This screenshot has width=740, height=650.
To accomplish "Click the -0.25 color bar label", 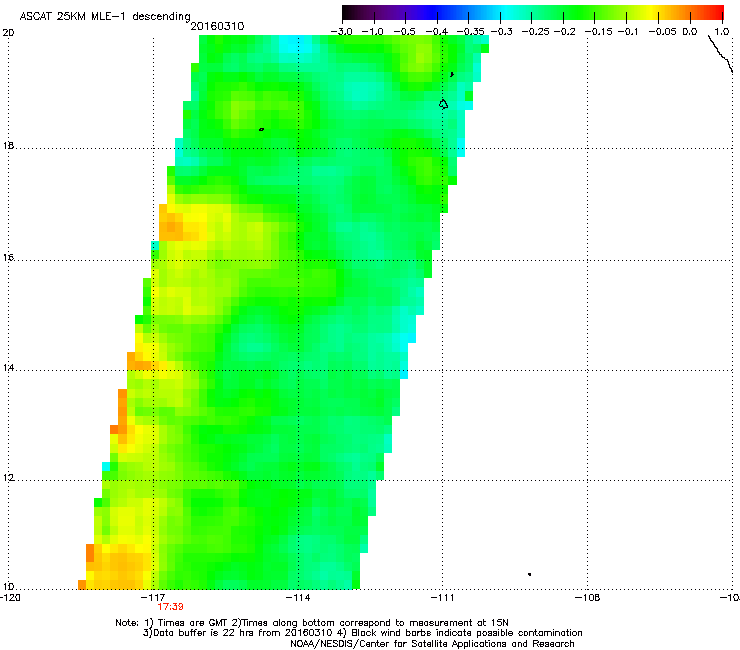I will click(535, 32).
